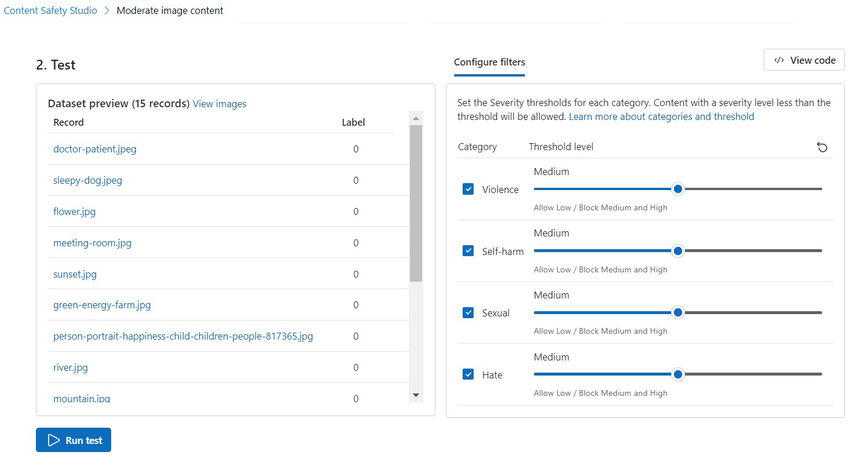
Task: Start the Run test button
Action: click(x=74, y=440)
